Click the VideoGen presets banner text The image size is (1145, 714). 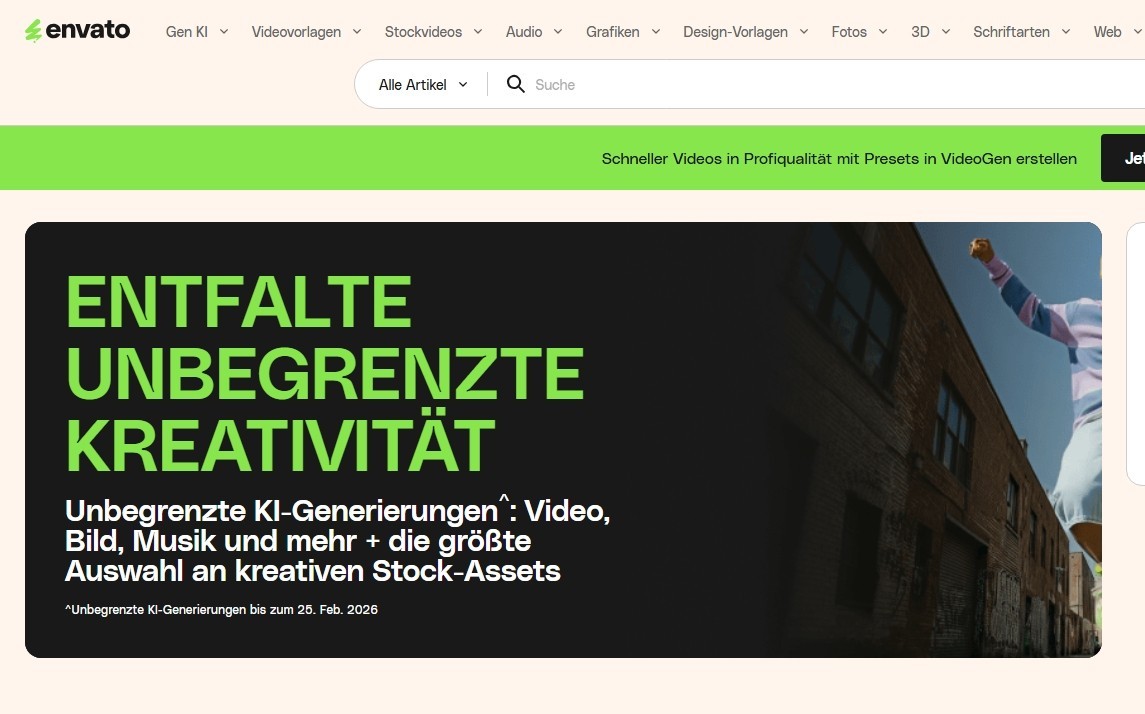pyautogui.click(x=839, y=159)
